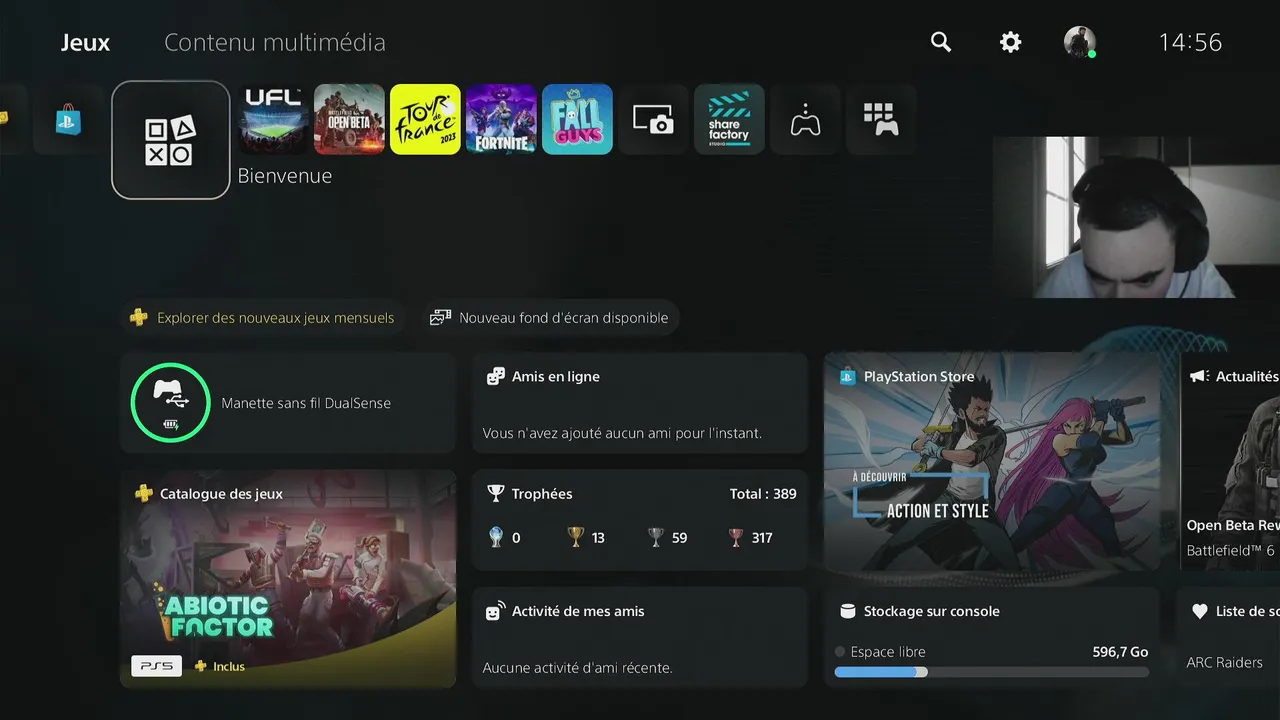
Task: Open the search magnifier icon
Action: pos(941,42)
